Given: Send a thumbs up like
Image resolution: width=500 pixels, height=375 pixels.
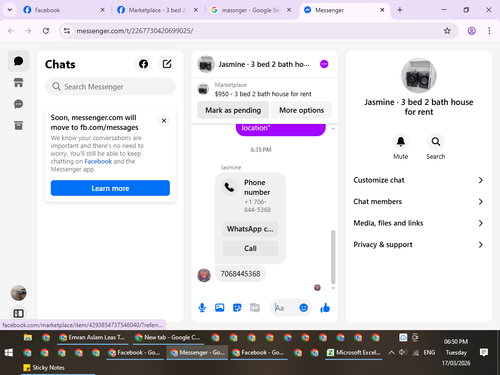Looking at the screenshot, I should click(x=325, y=308).
